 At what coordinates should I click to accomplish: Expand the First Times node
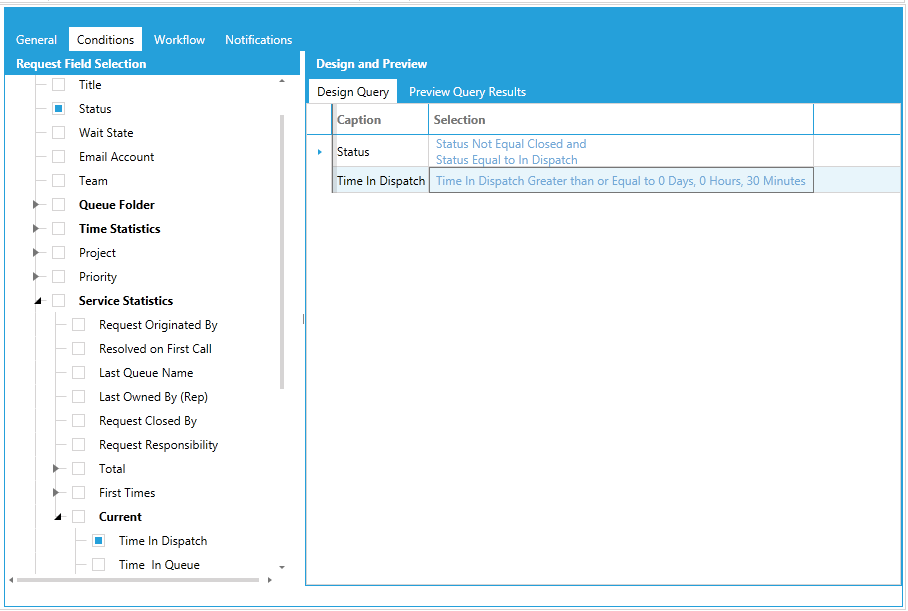pos(56,493)
